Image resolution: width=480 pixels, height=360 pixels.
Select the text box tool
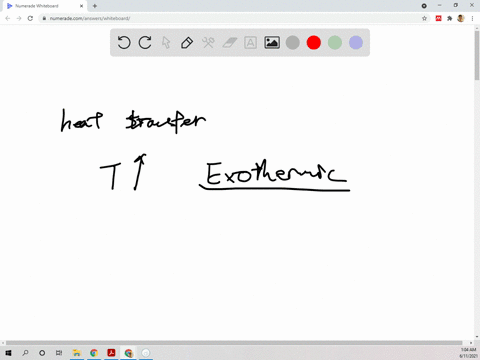(x=250, y=43)
